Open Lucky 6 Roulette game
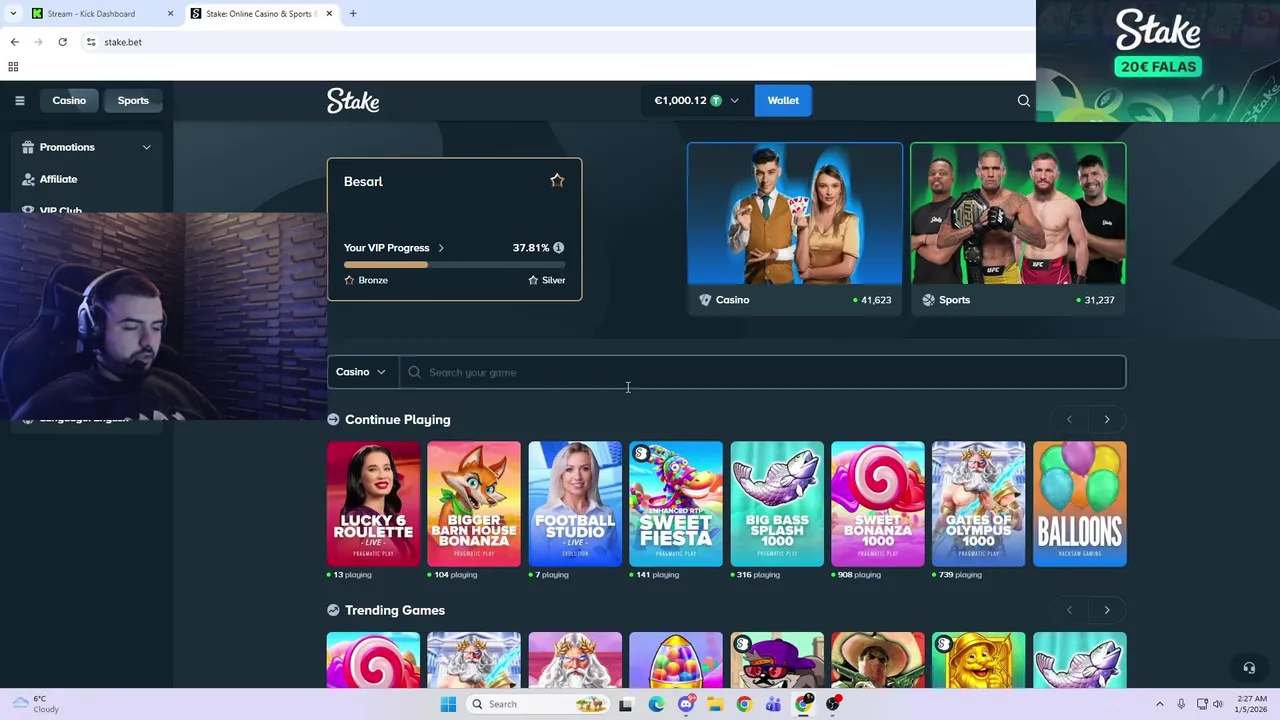 [373, 504]
